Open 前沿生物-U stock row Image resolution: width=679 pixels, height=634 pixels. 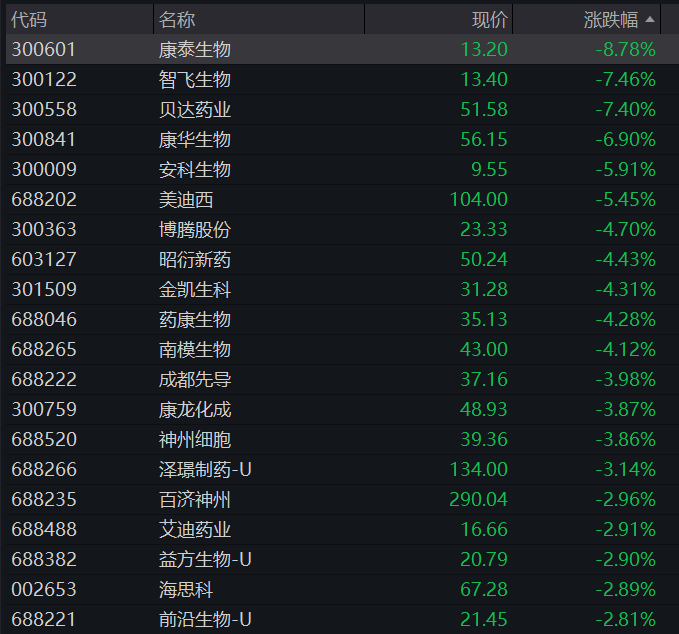click(342, 619)
